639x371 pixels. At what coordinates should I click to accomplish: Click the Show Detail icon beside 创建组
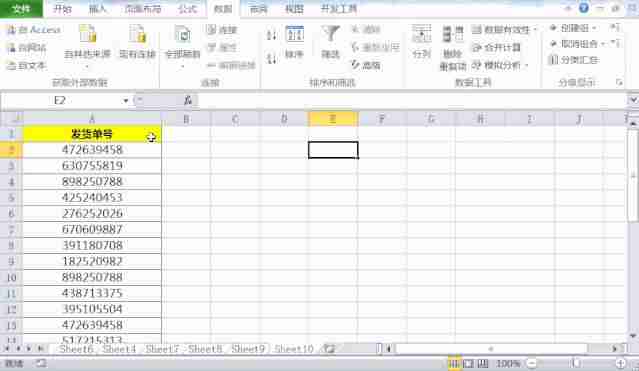point(615,28)
